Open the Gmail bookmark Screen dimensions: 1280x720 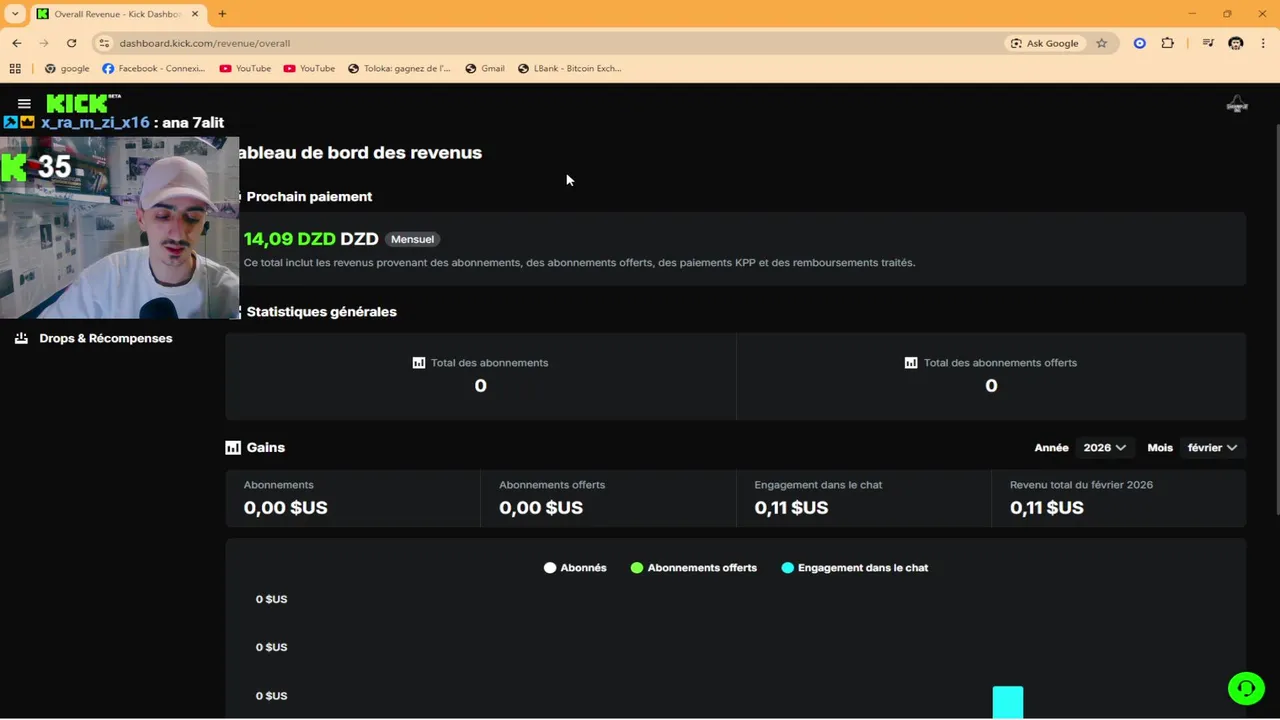click(x=485, y=69)
